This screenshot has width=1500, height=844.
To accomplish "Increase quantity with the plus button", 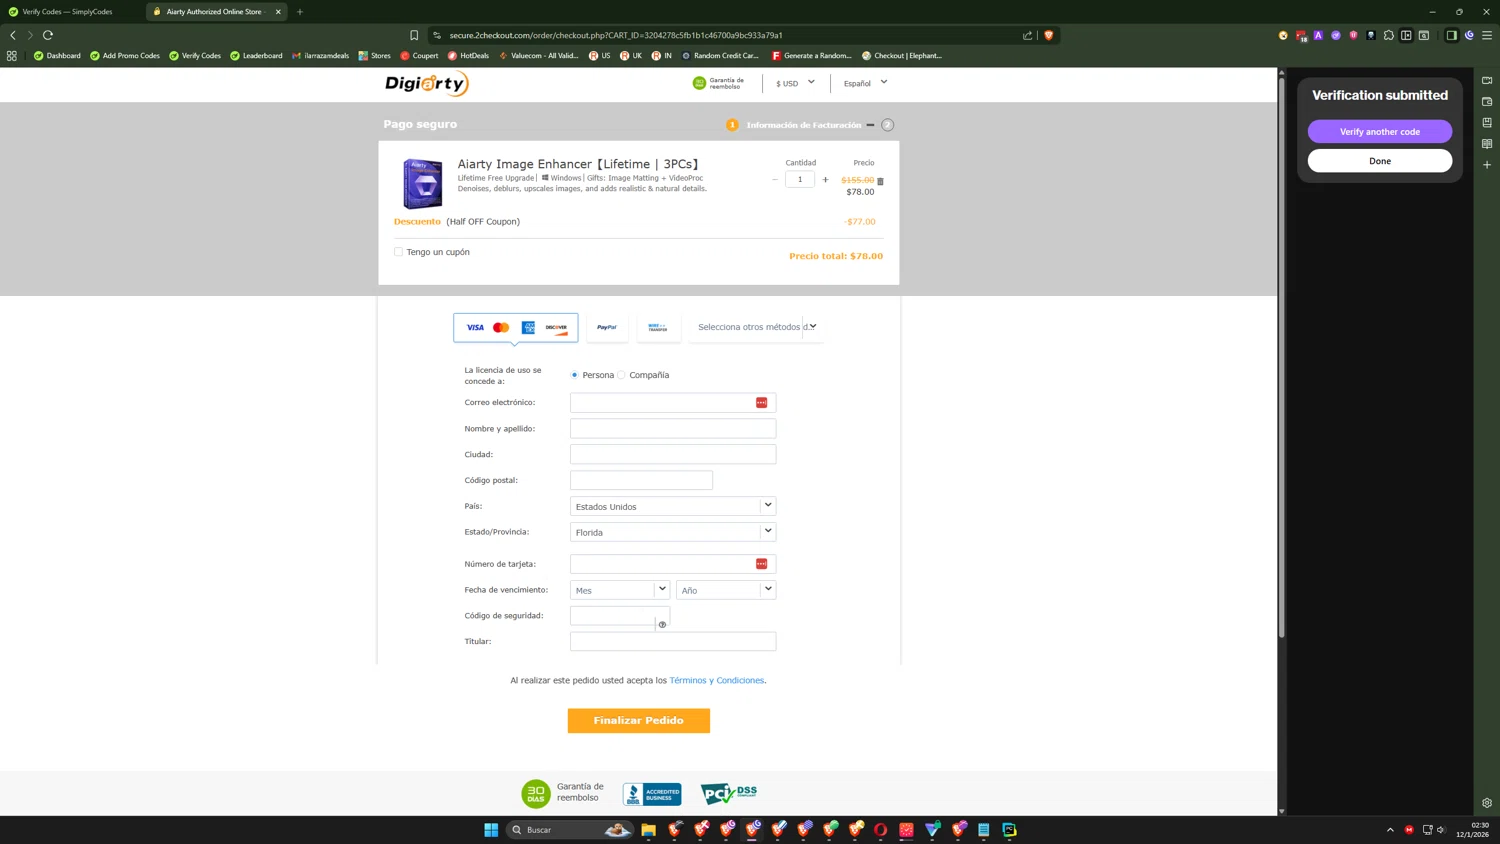I will tap(825, 180).
